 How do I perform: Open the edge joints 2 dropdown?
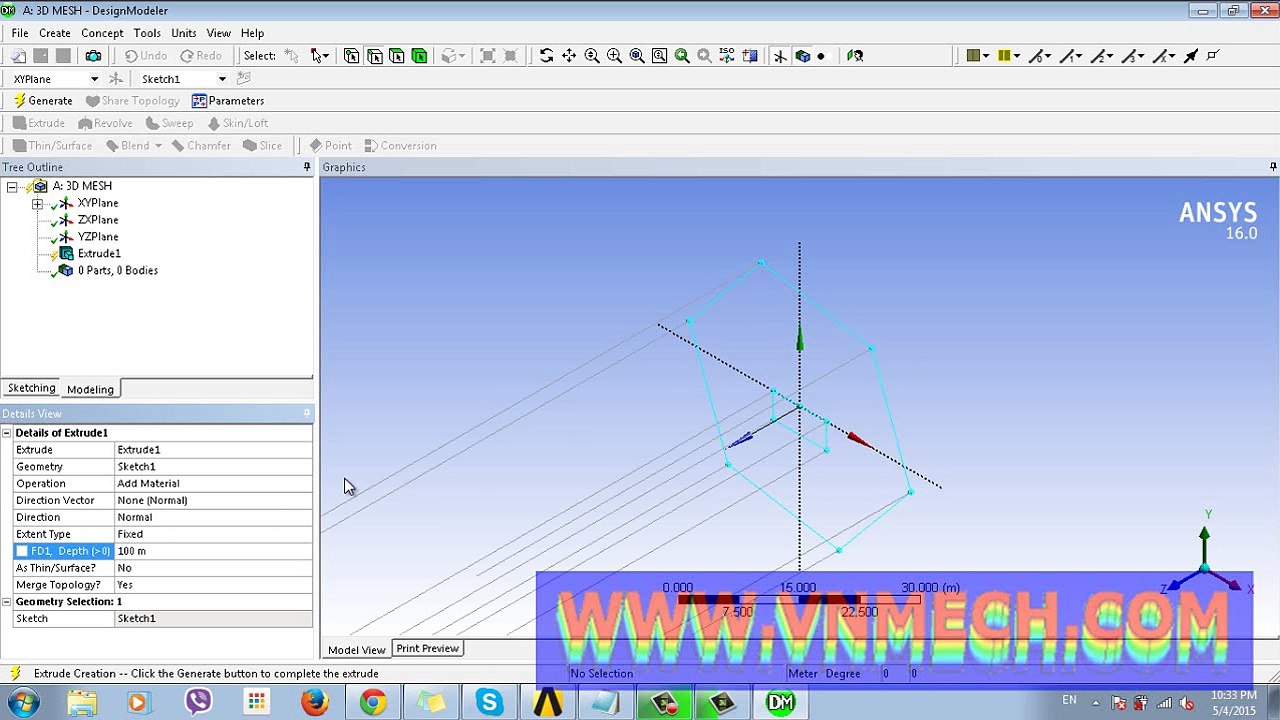coord(1102,56)
